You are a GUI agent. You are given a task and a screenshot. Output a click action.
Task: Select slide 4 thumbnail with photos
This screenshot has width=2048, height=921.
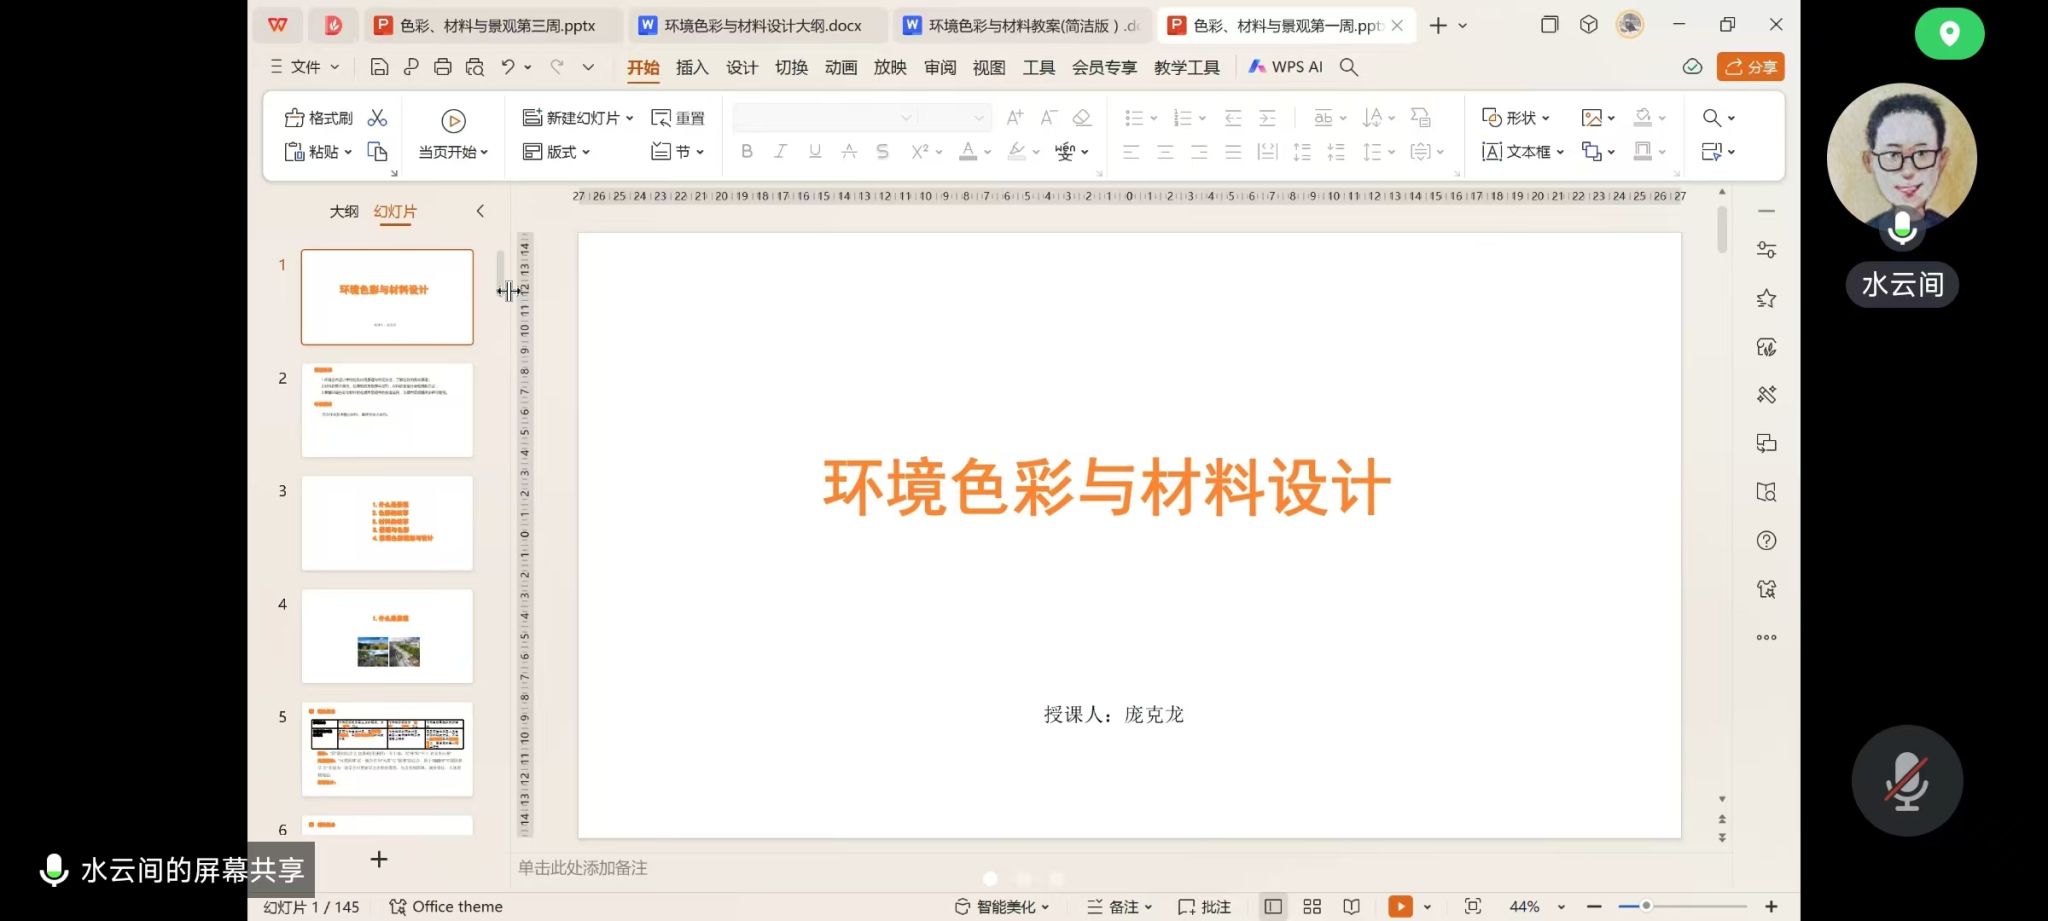coord(387,636)
